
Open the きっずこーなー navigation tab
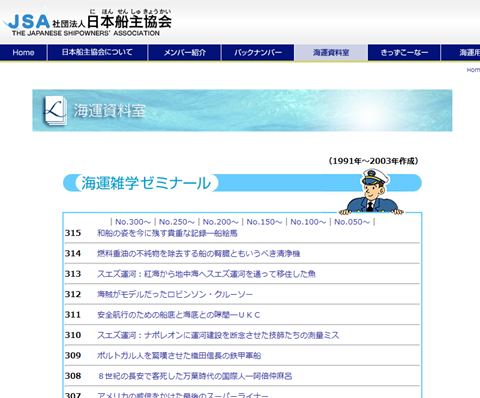click(404, 53)
